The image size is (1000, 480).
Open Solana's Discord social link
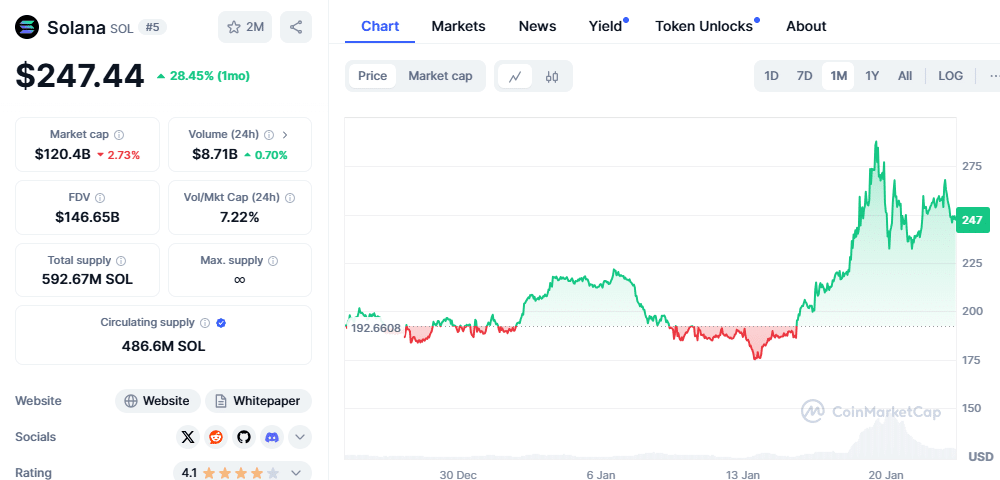(272, 437)
